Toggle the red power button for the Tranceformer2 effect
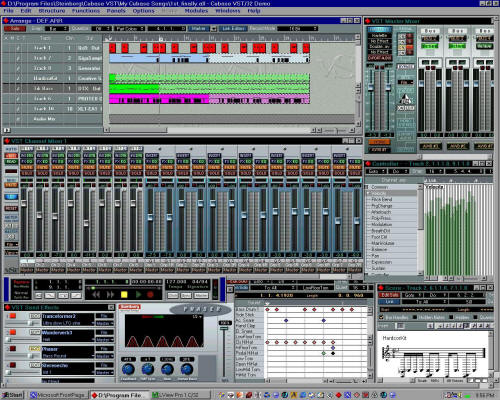Viewport: 500px width, 400px height. (13, 316)
